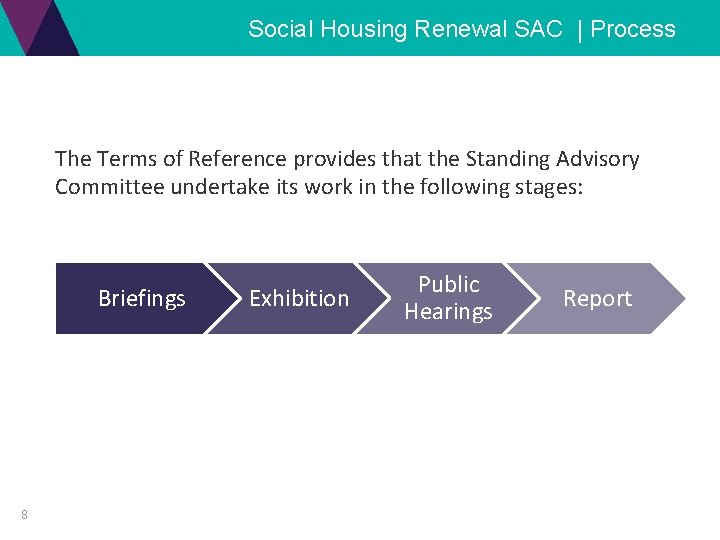Screen dimensions: 720x540
Task: Click white chevron divider between Public Hearings and Report
Action: click(522, 298)
